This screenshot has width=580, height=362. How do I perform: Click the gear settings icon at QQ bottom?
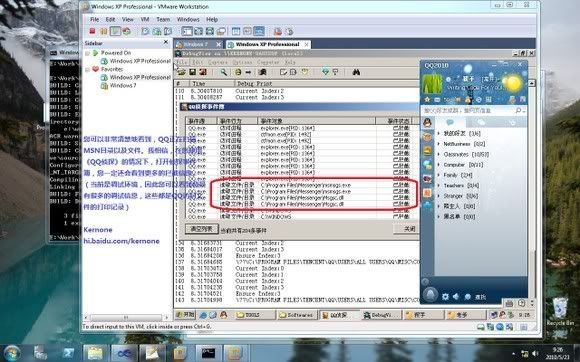click(x=445, y=297)
